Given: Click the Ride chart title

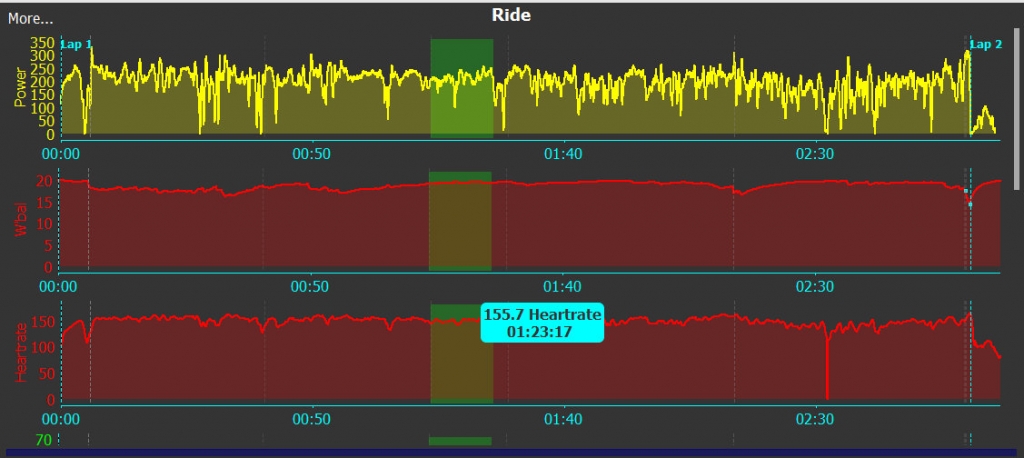Looking at the screenshot, I should (511, 15).
